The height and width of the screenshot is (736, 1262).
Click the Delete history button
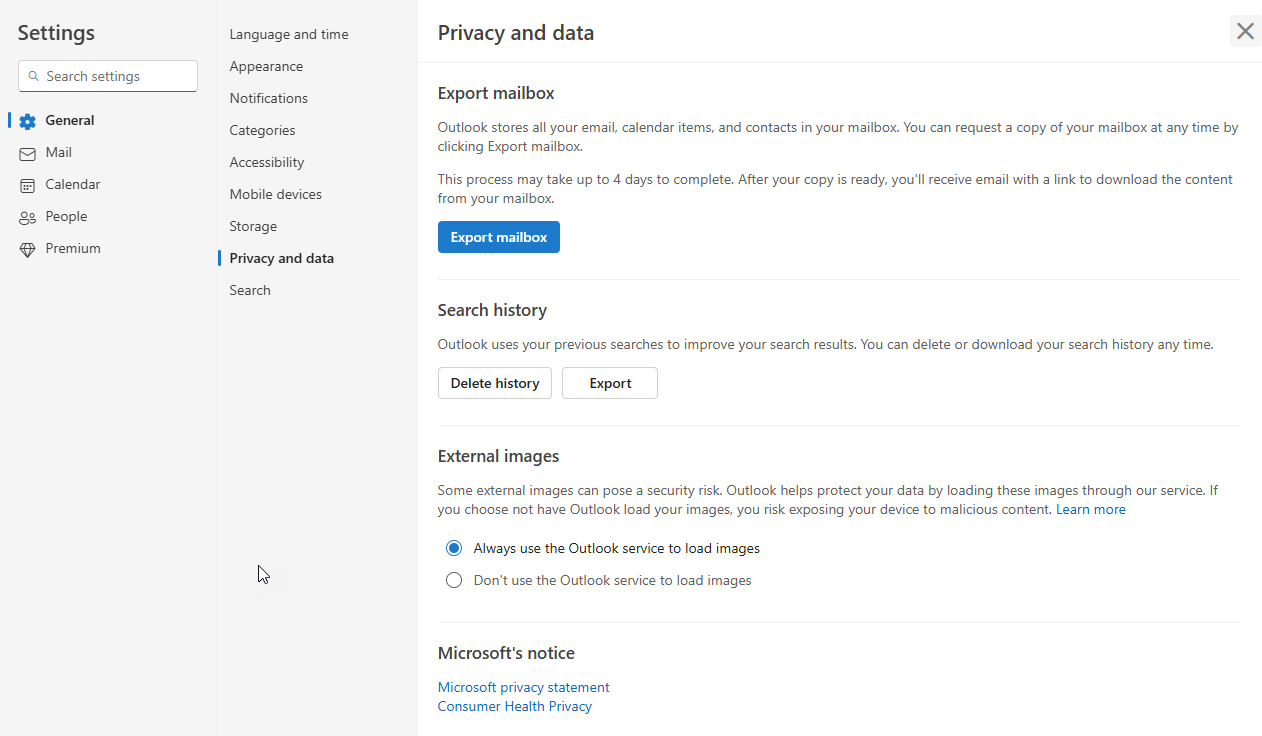pos(495,383)
